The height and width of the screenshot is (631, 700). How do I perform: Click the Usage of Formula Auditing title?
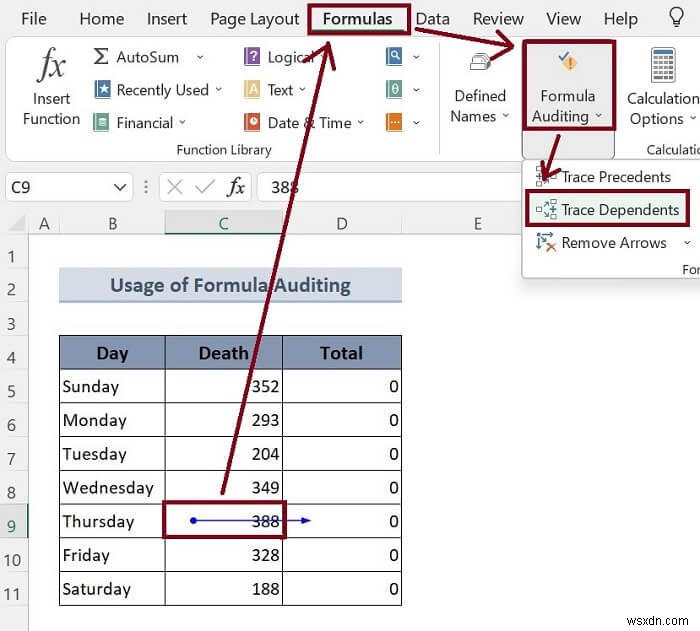[x=230, y=285]
